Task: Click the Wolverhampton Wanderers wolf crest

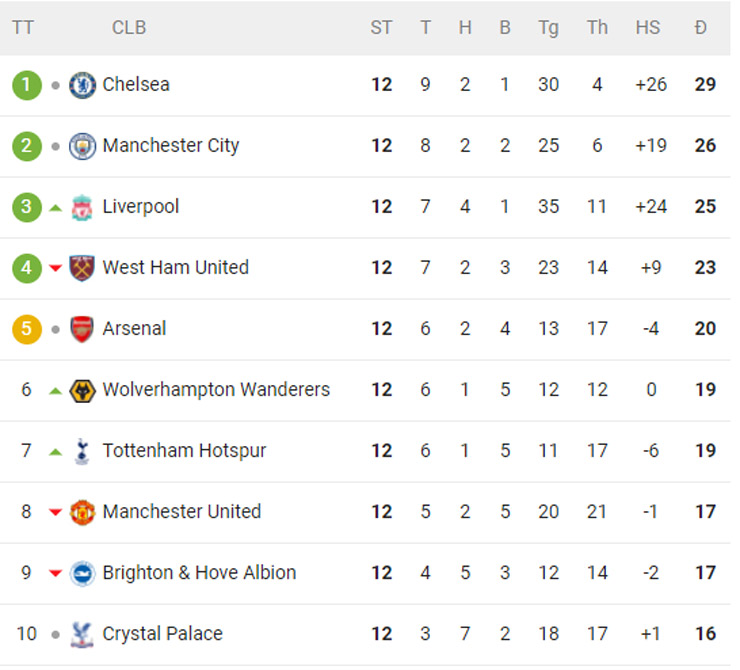Action: point(82,390)
